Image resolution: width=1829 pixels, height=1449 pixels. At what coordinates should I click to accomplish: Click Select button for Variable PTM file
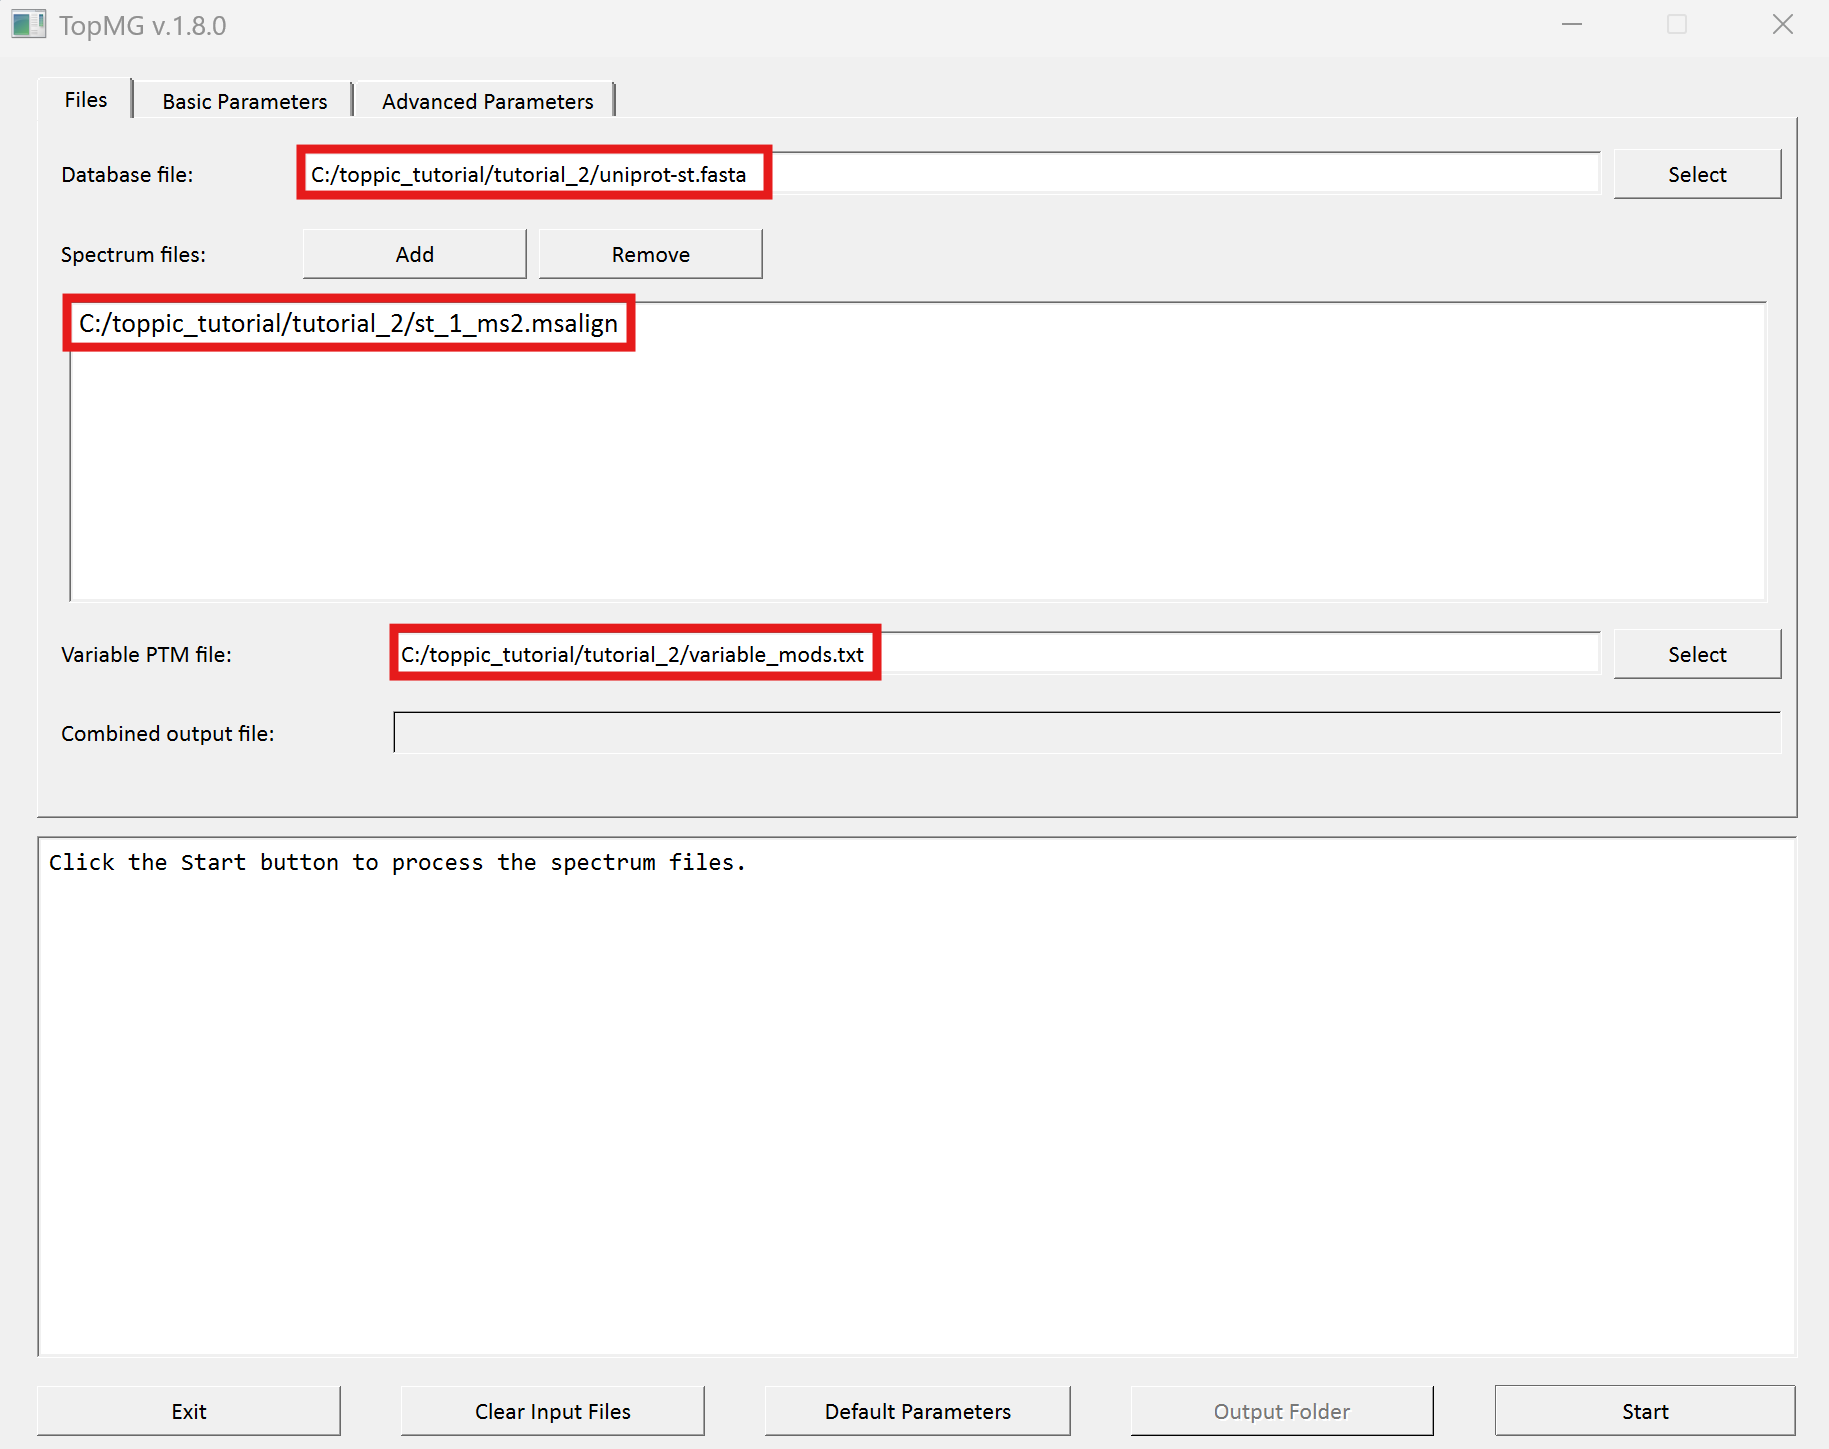click(1697, 654)
